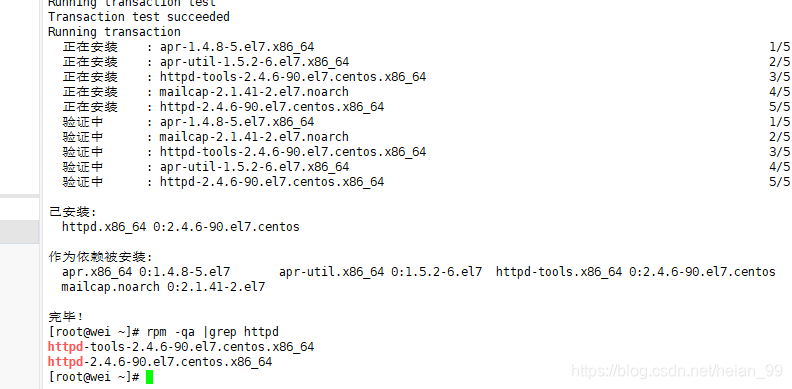Click the last result line httpd-2.4.6-90.el7.centos.x86_64
792x389 pixels.
pos(160,362)
